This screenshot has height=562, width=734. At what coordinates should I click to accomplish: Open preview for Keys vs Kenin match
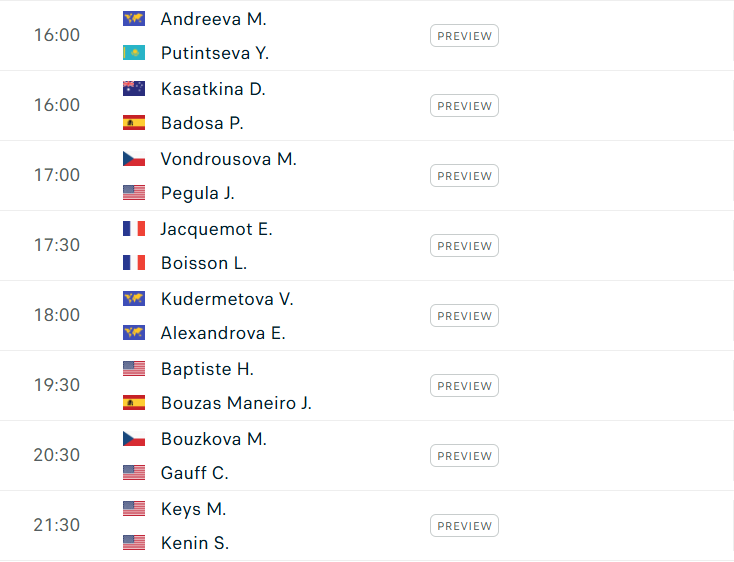coord(464,526)
